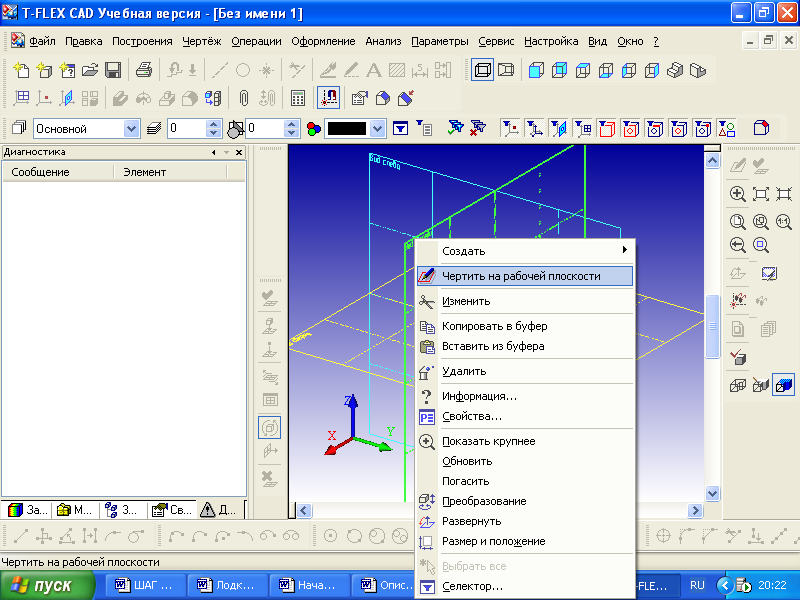This screenshot has height=600, width=800.
Task: Click the level number input field
Action: tap(187, 129)
